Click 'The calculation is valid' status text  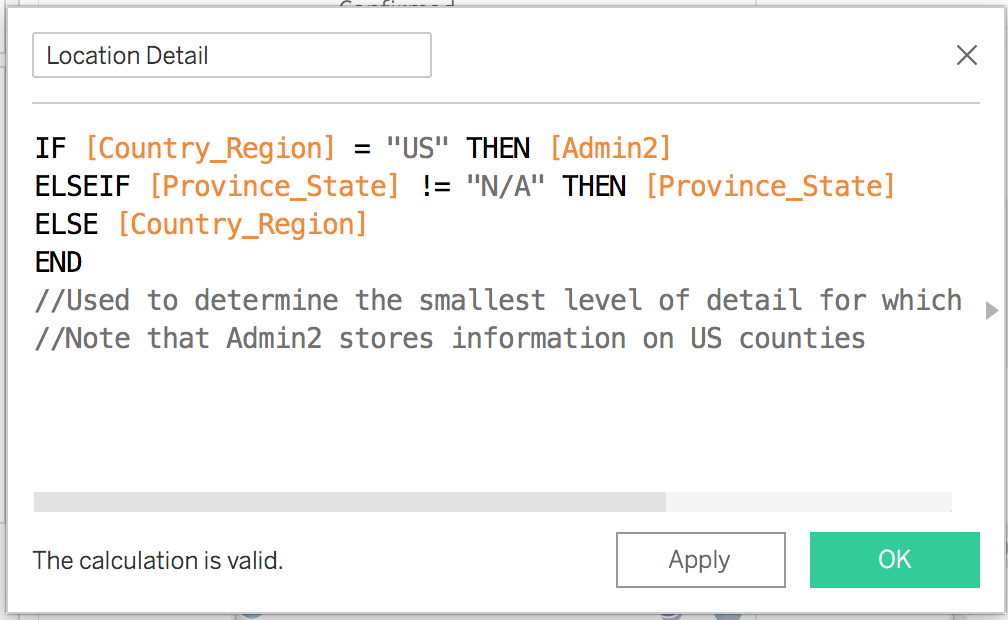click(x=157, y=560)
